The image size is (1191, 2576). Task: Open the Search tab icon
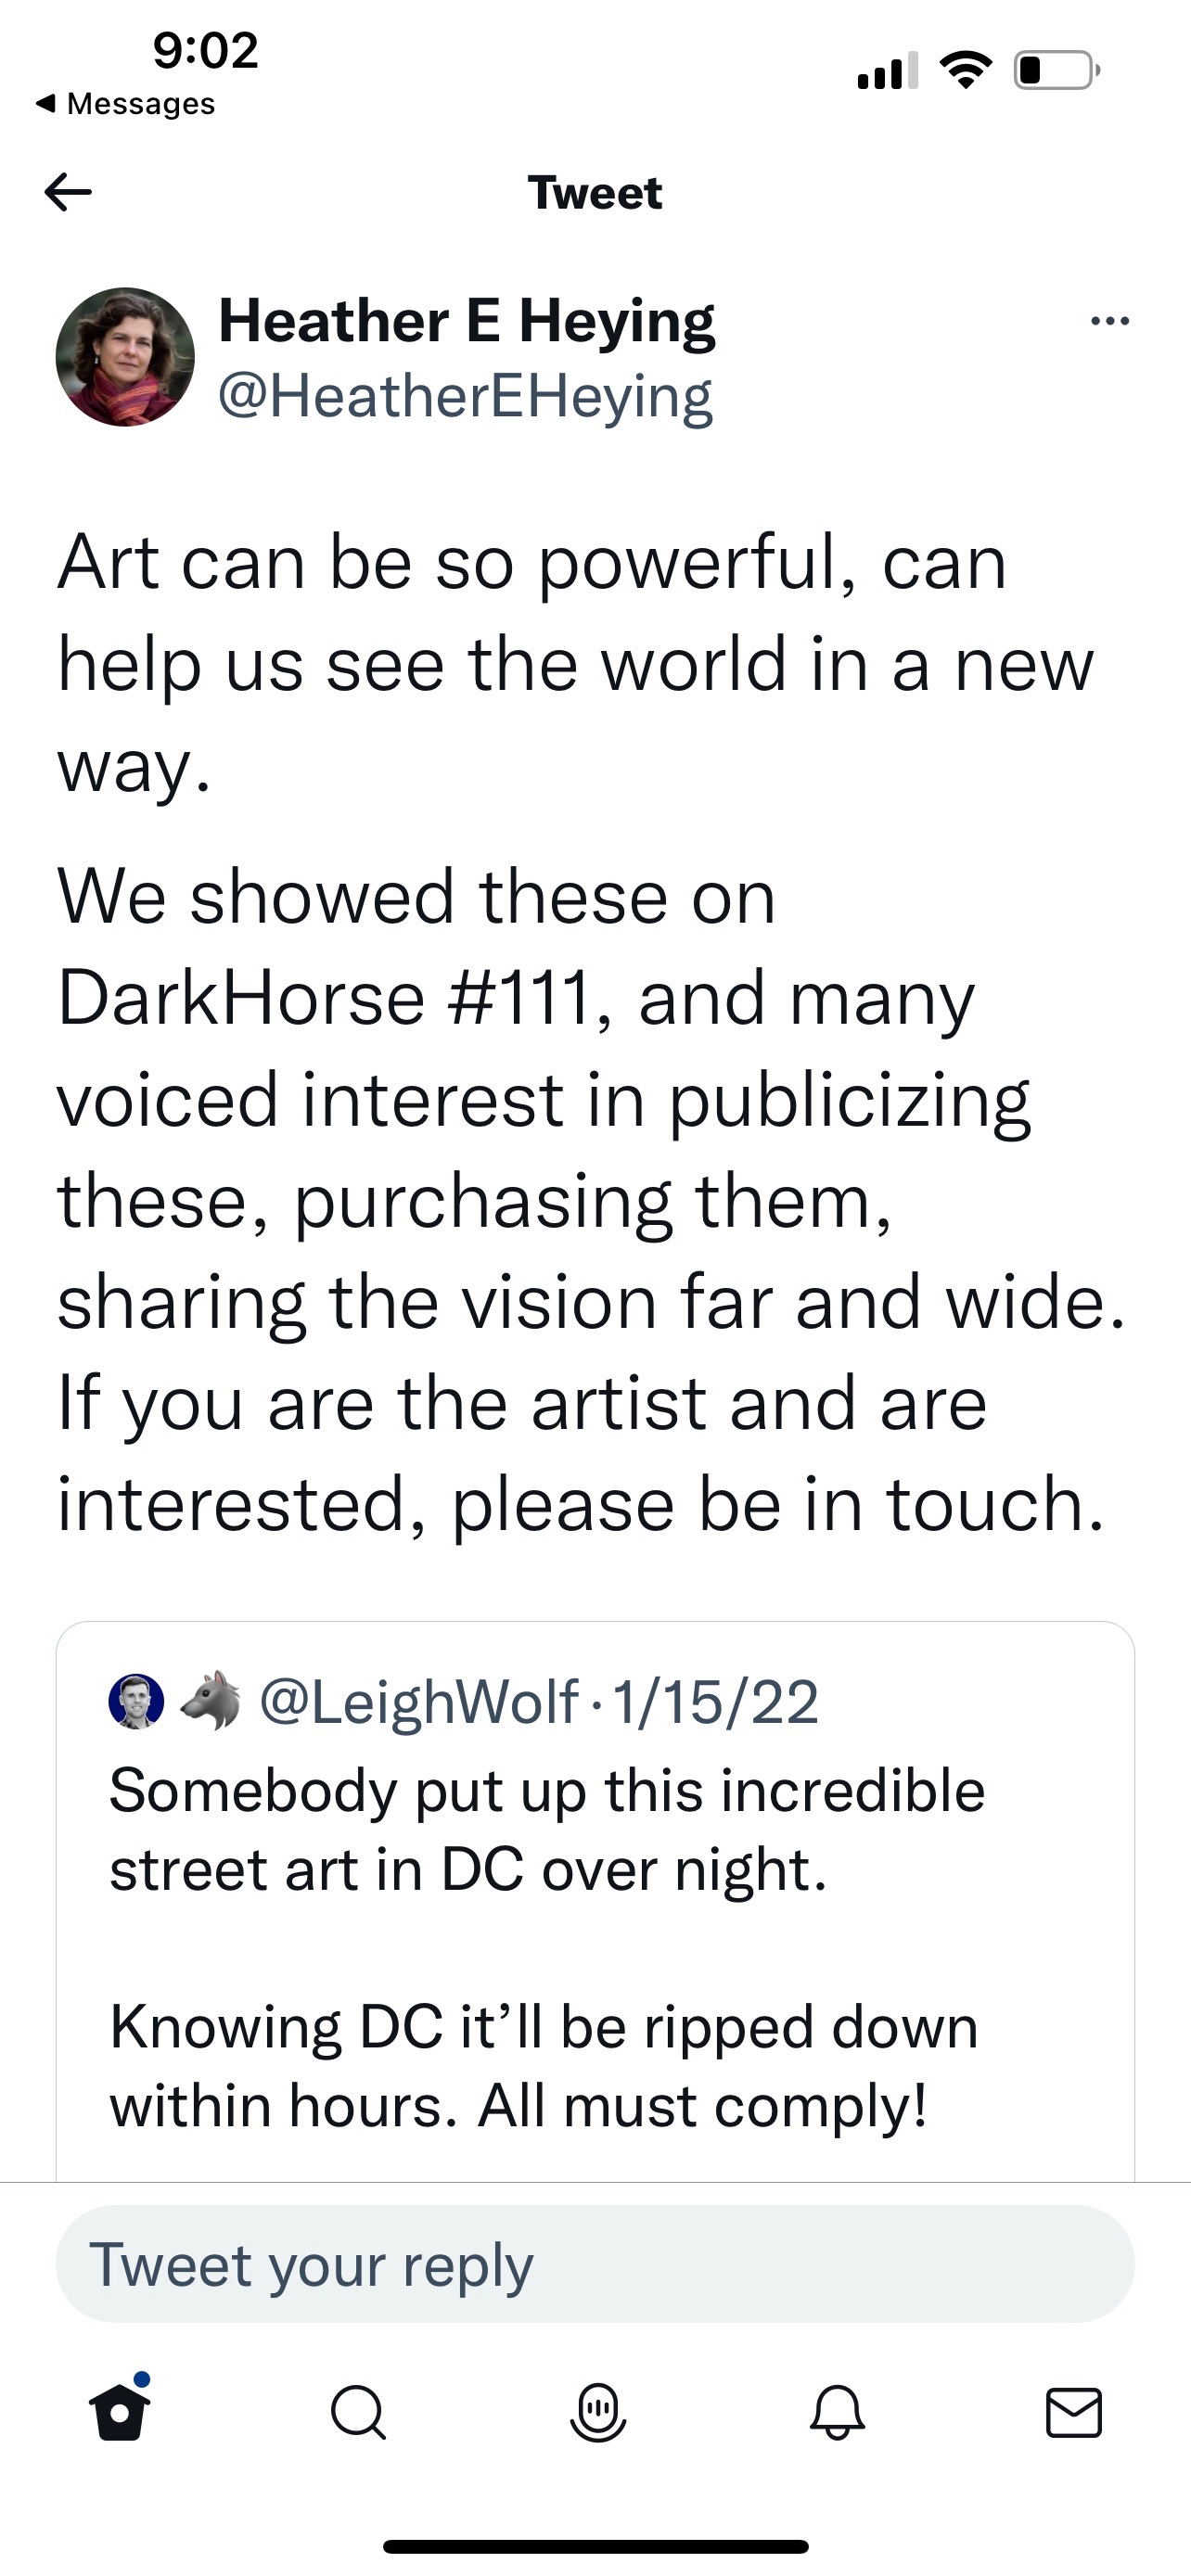(358, 2413)
